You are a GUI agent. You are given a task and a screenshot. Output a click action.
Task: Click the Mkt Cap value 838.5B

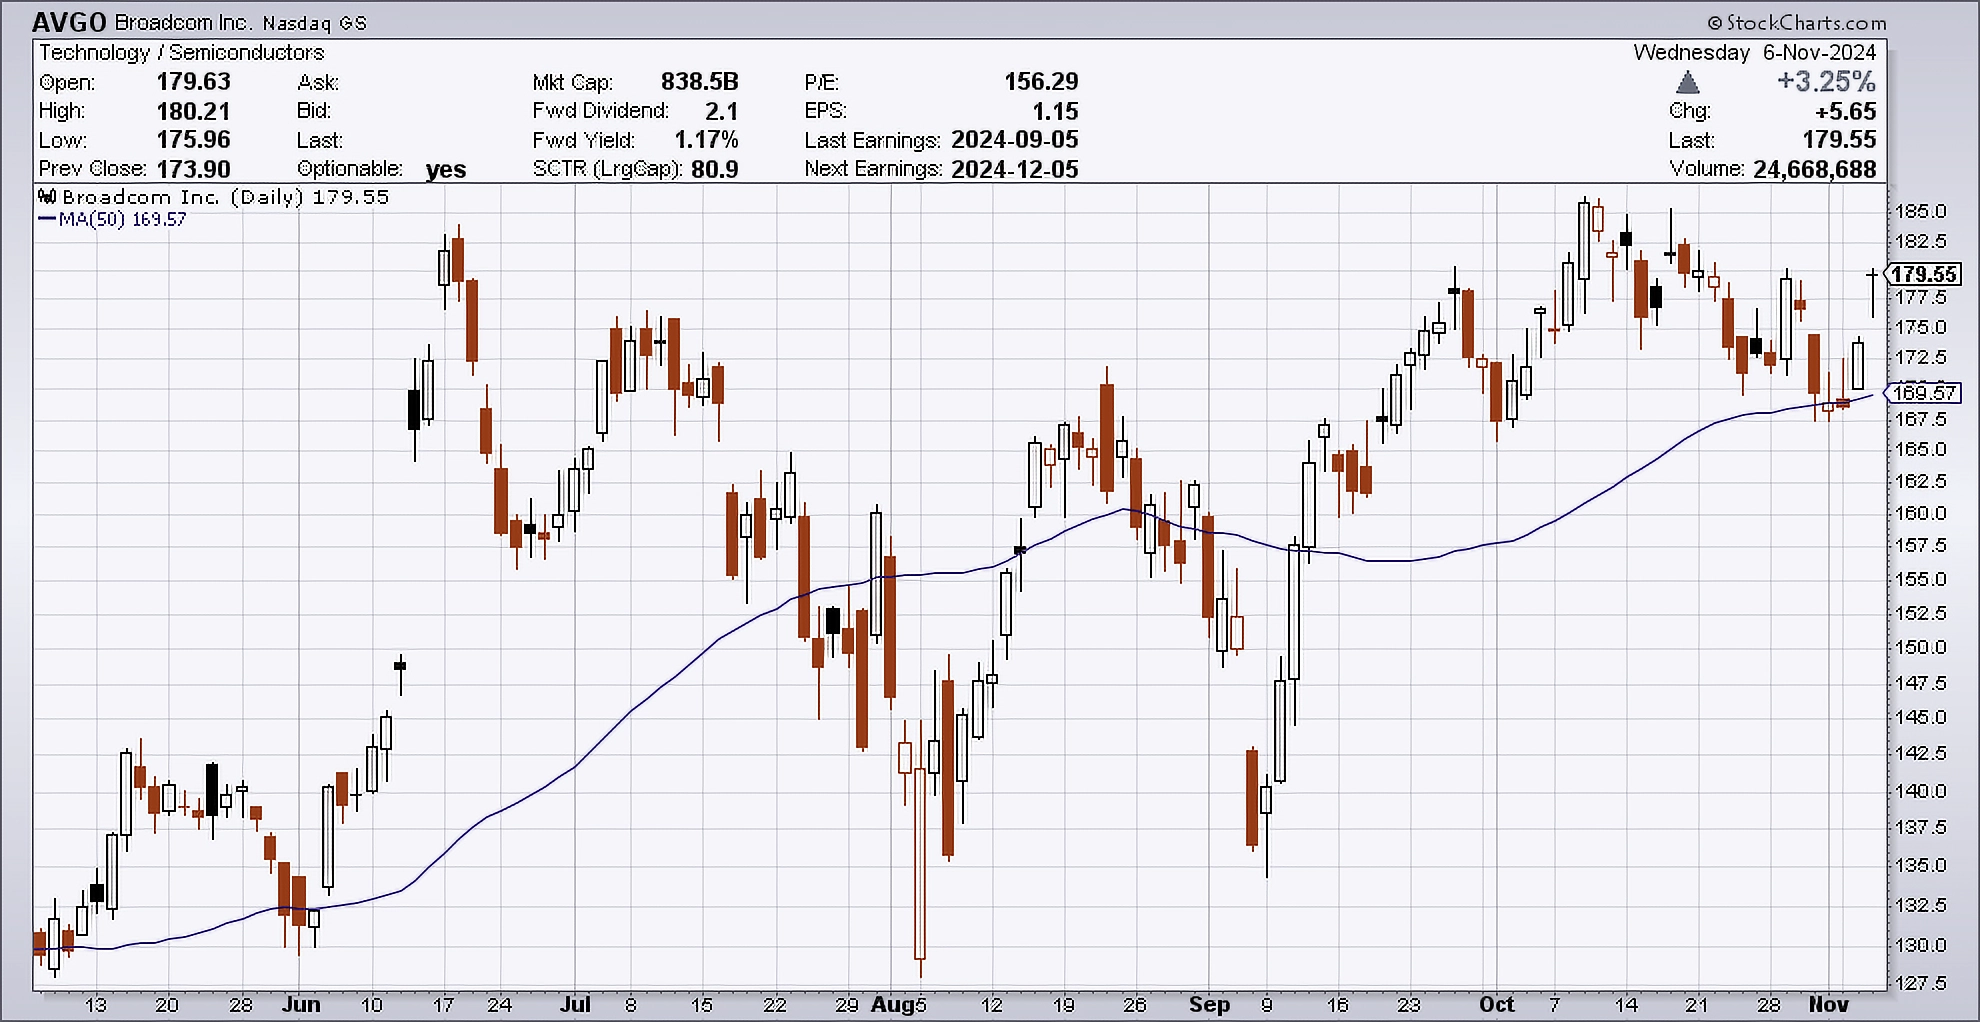click(699, 82)
